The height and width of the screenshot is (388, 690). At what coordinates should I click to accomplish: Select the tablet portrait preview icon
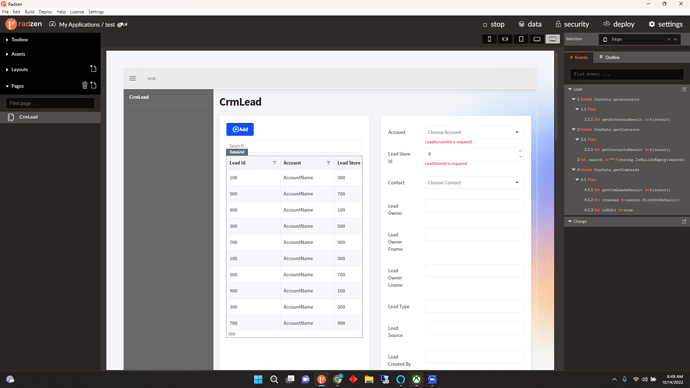coord(521,39)
